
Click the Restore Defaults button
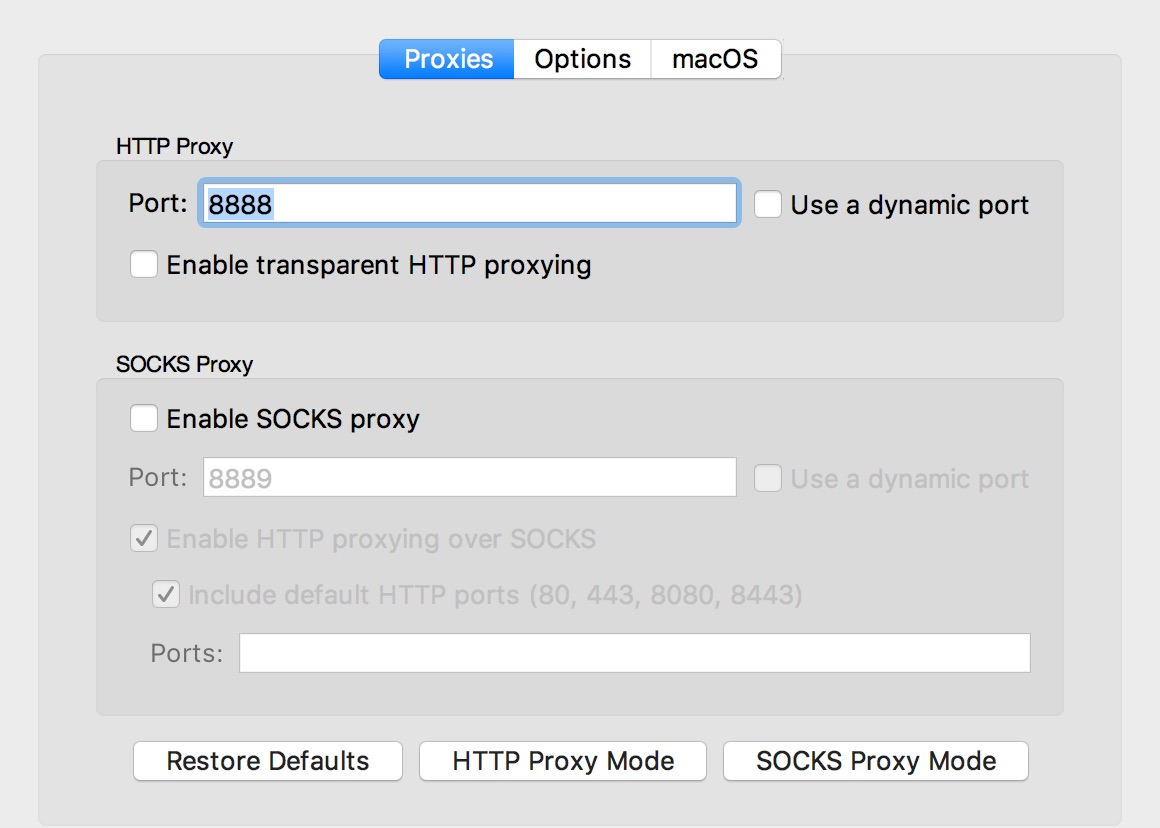268,761
